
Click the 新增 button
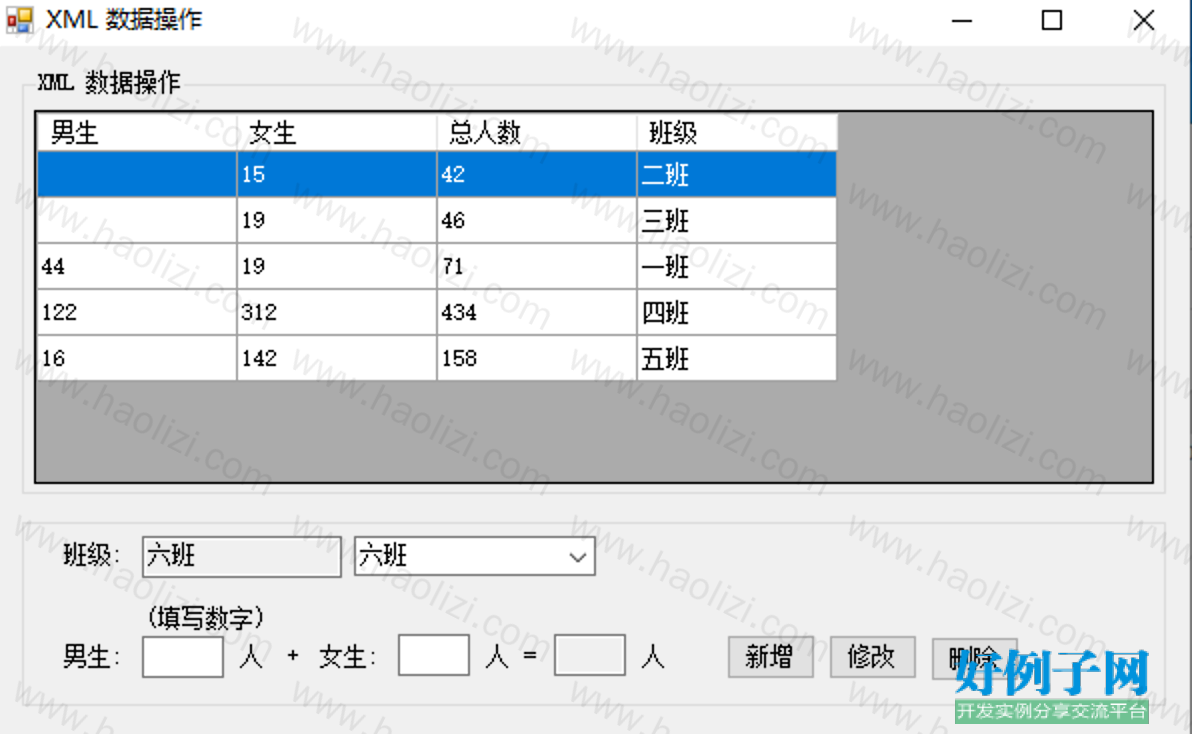[770, 657]
